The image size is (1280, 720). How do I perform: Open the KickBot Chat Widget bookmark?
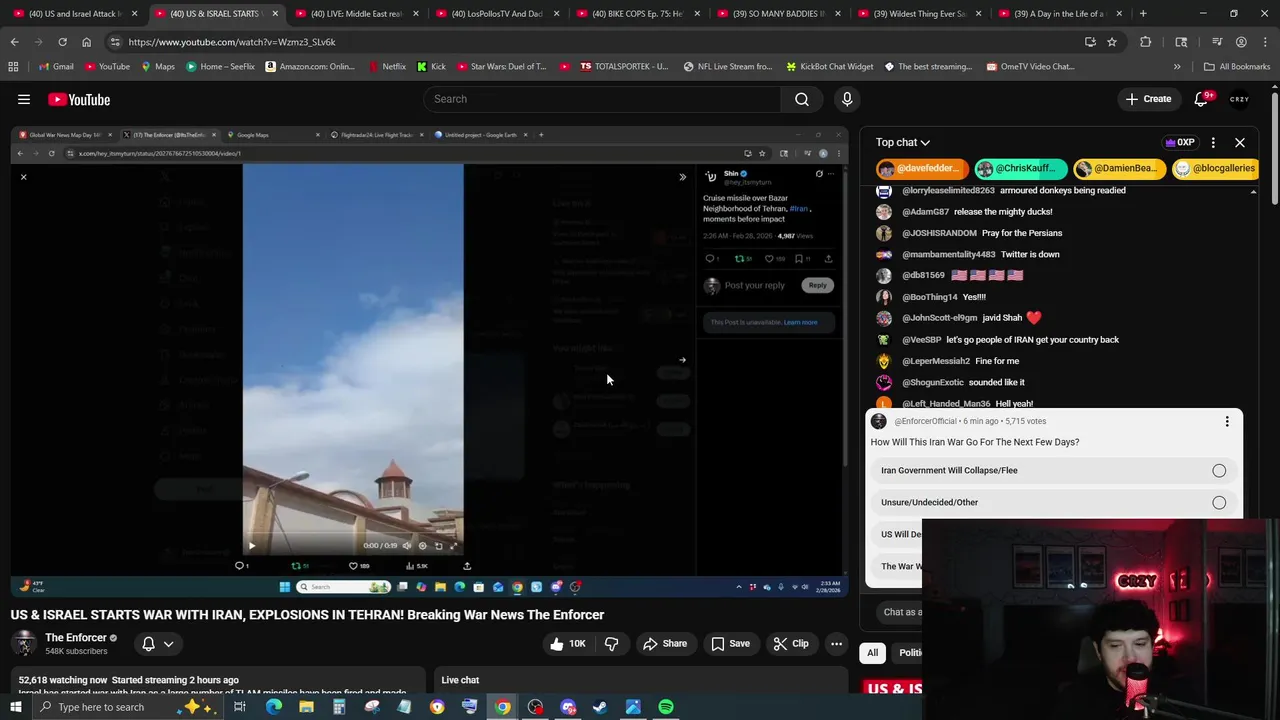(x=829, y=66)
